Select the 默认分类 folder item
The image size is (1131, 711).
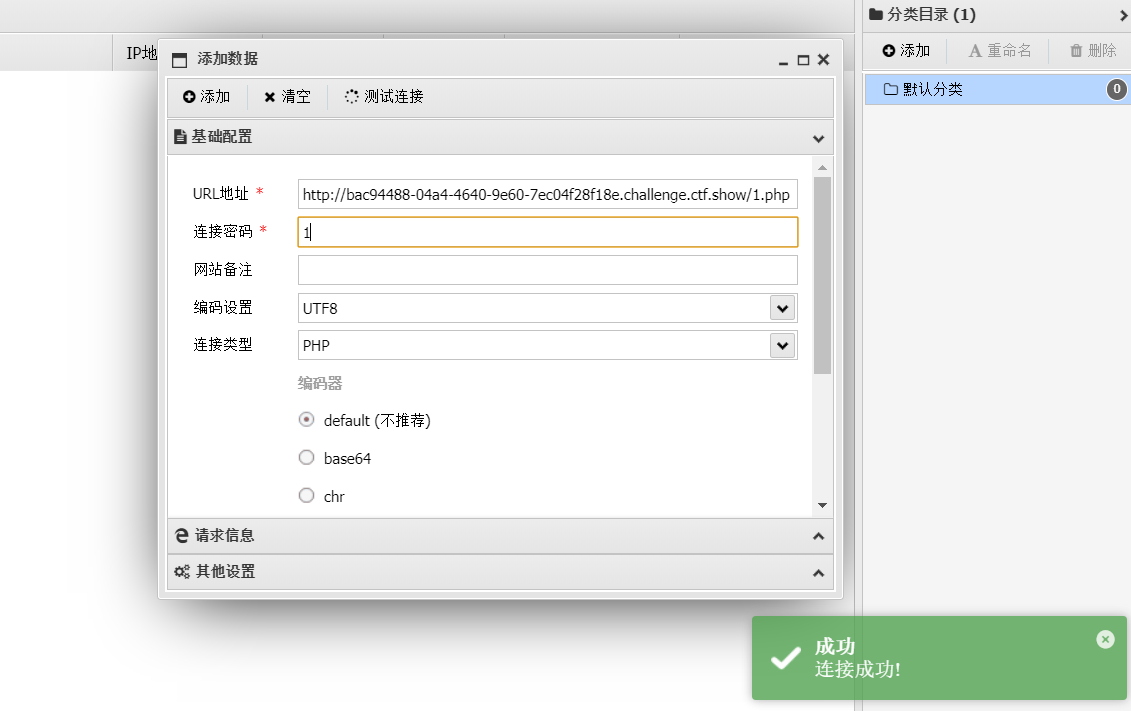[x=997, y=89]
